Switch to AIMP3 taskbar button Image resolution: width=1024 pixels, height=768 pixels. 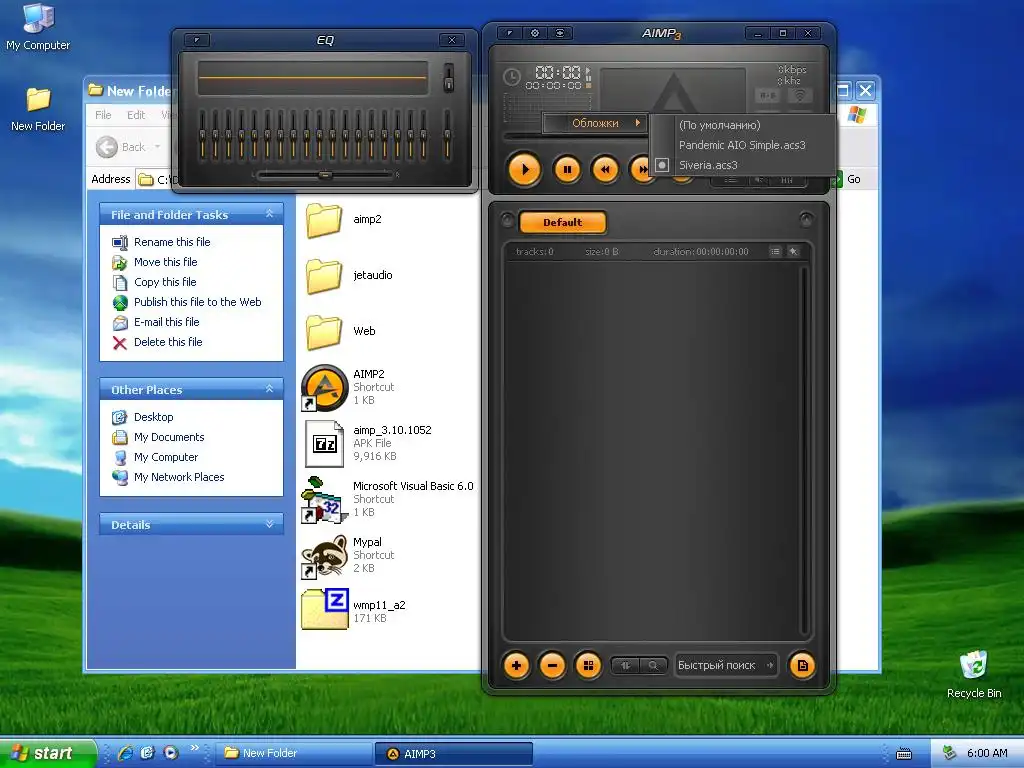point(454,754)
